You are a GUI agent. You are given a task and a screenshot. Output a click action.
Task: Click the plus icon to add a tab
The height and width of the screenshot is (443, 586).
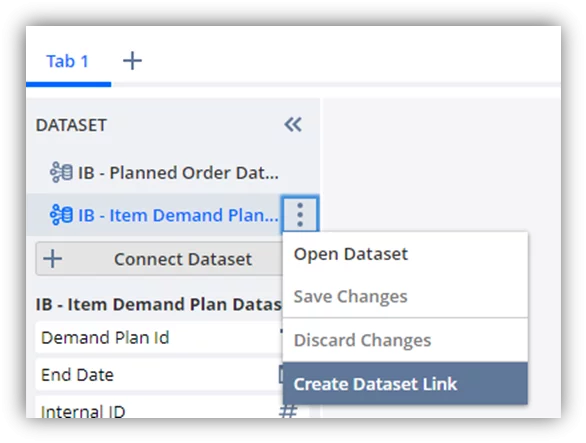pos(132,61)
